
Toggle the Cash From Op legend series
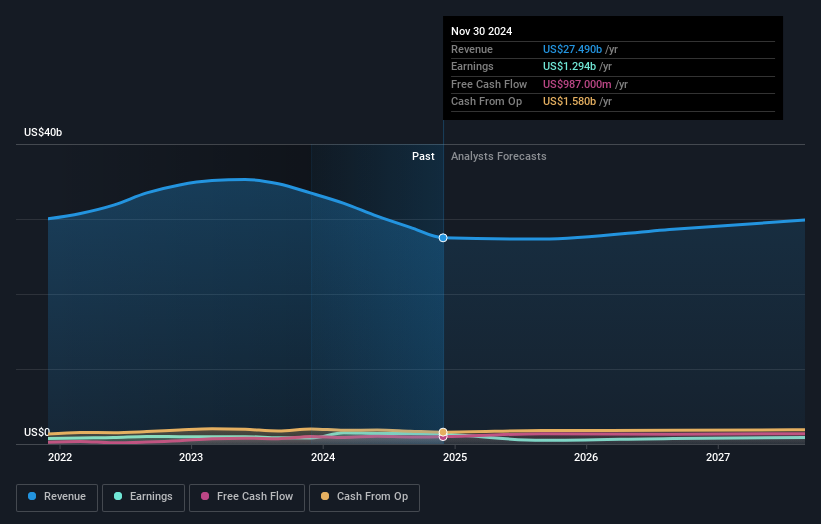[364, 497]
